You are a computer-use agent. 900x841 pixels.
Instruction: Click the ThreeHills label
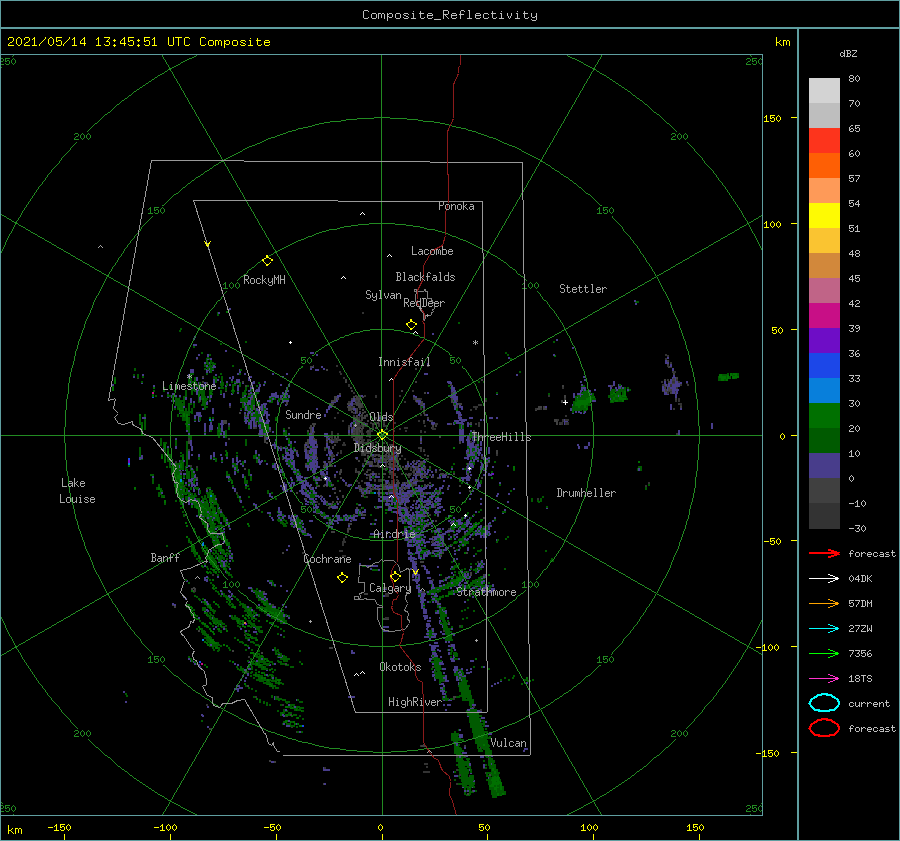[x=501, y=437]
